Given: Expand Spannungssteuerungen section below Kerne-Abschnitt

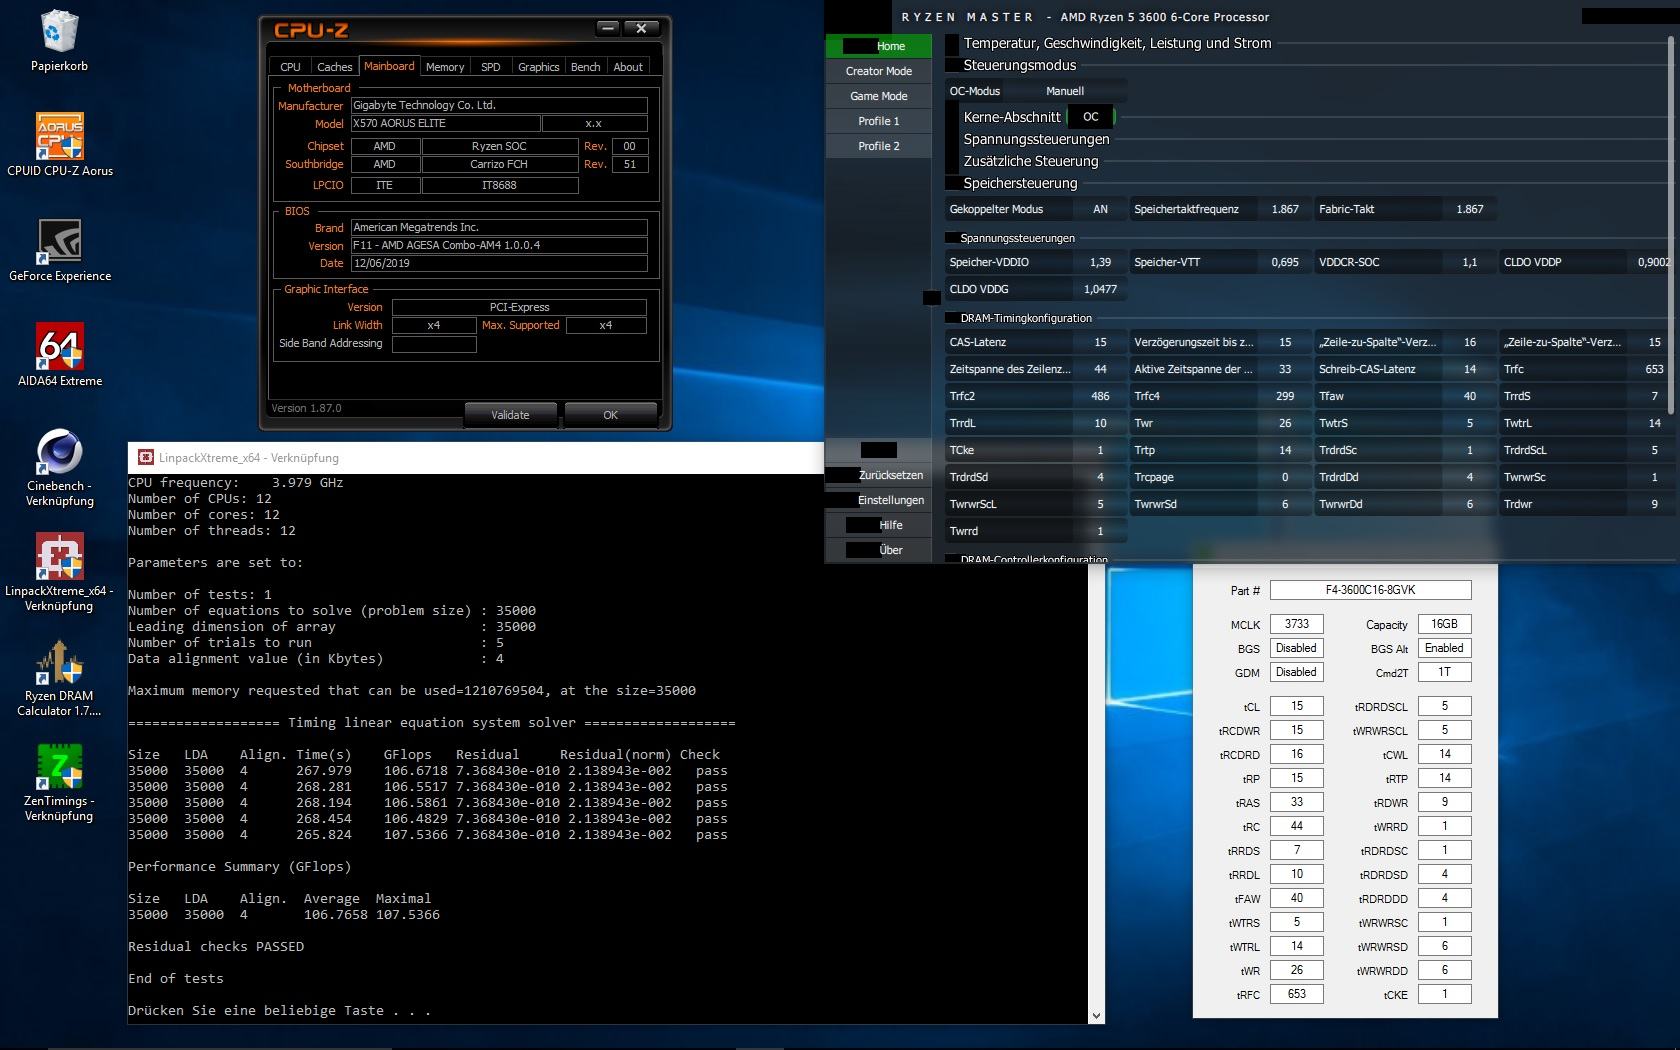Looking at the screenshot, I should (1036, 139).
